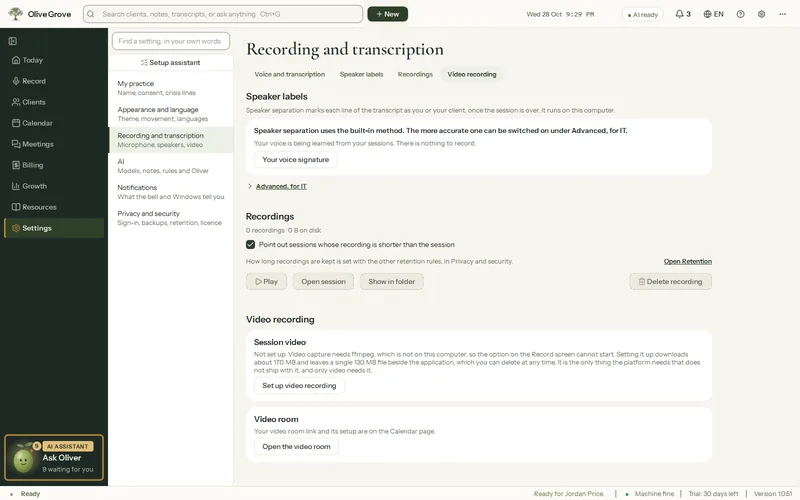Click the AI ready status indicator

(x=642, y=14)
